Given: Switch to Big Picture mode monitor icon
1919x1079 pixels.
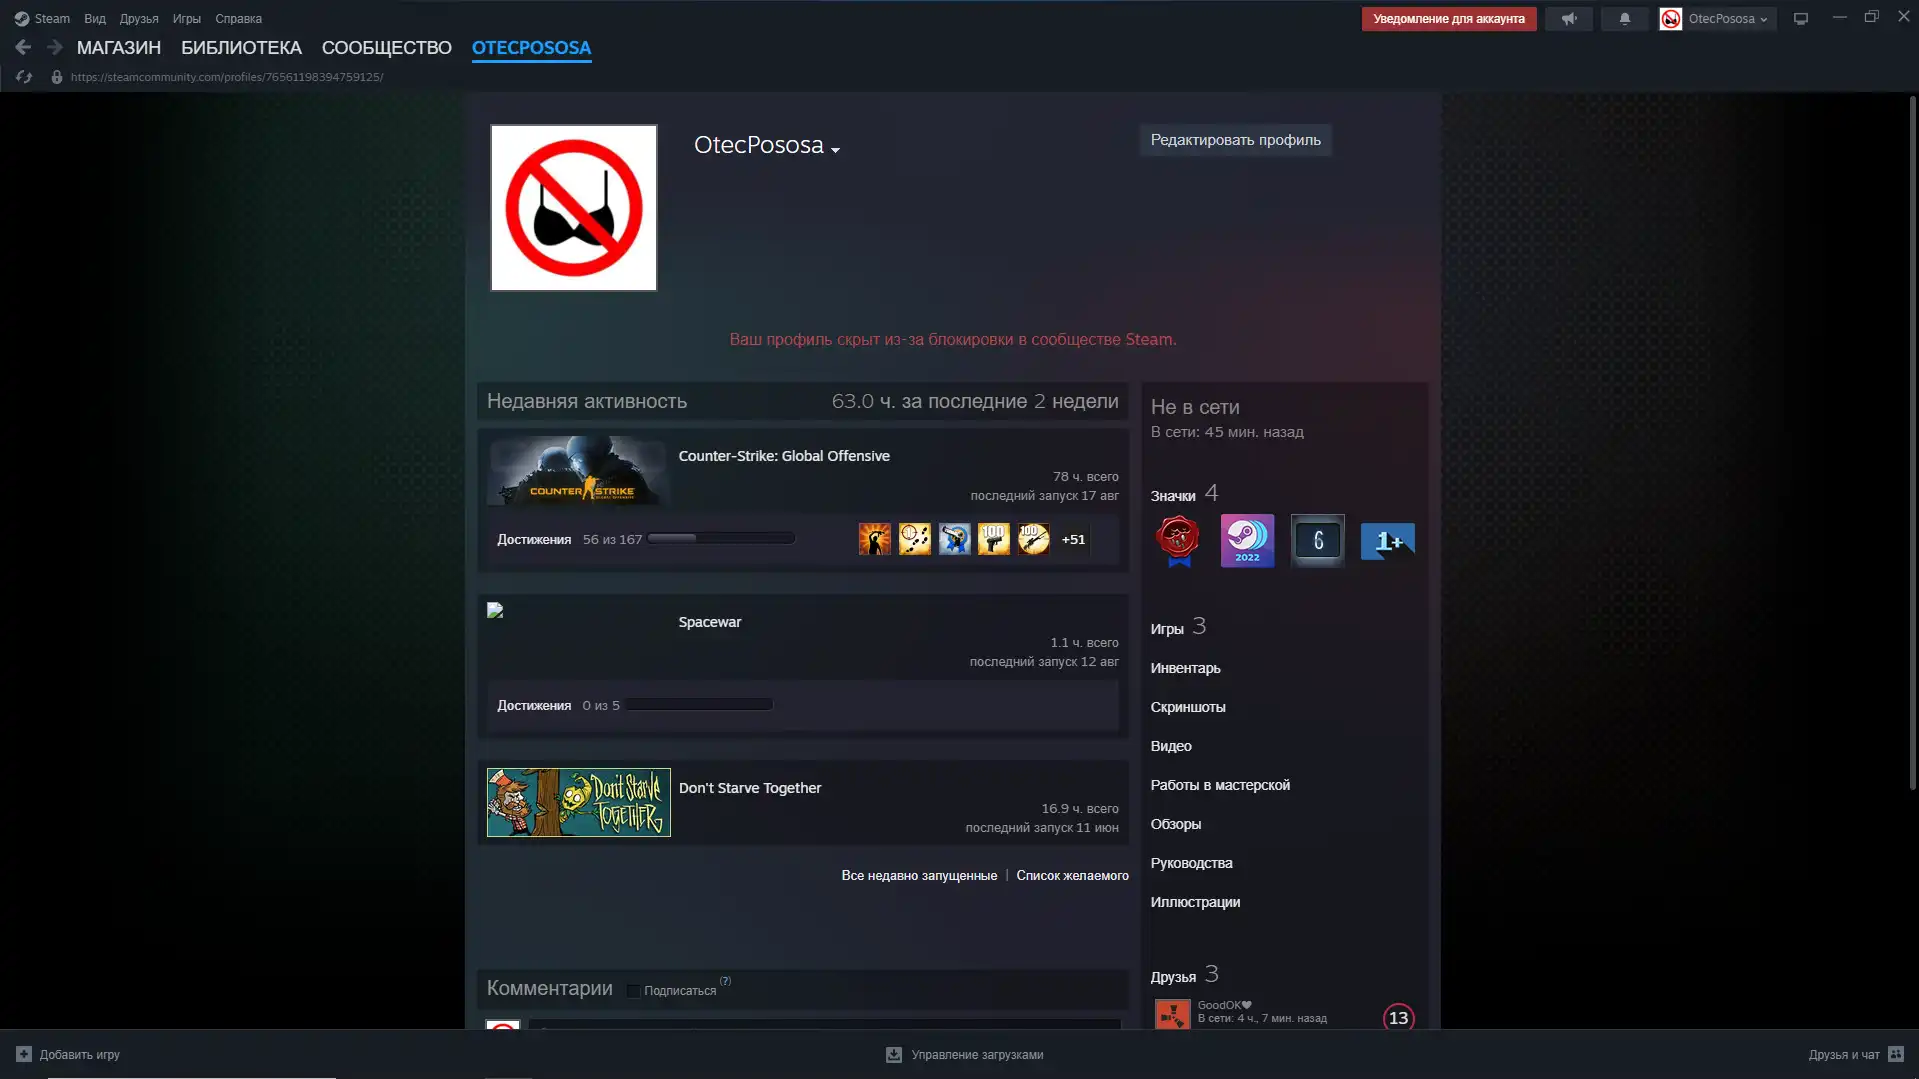Looking at the screenshot, I should click(1800, 19).
